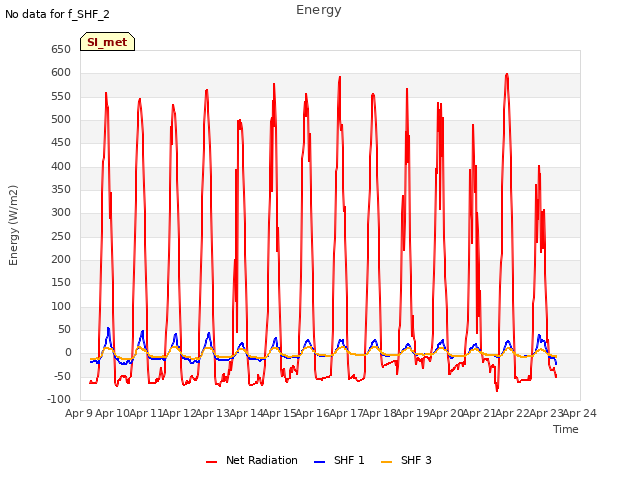Click the blue SHF 1 legend swatch
Screen dimensions: 640x480
[x=319, y=462]
